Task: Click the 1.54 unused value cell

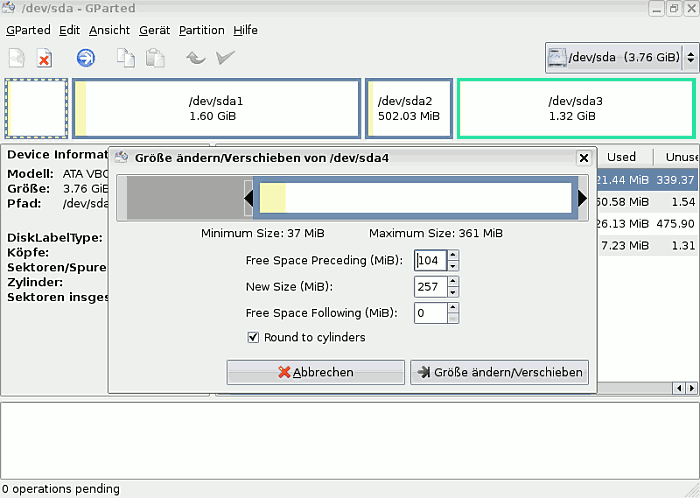Action: pyautogui.click(x=683, y=202)
